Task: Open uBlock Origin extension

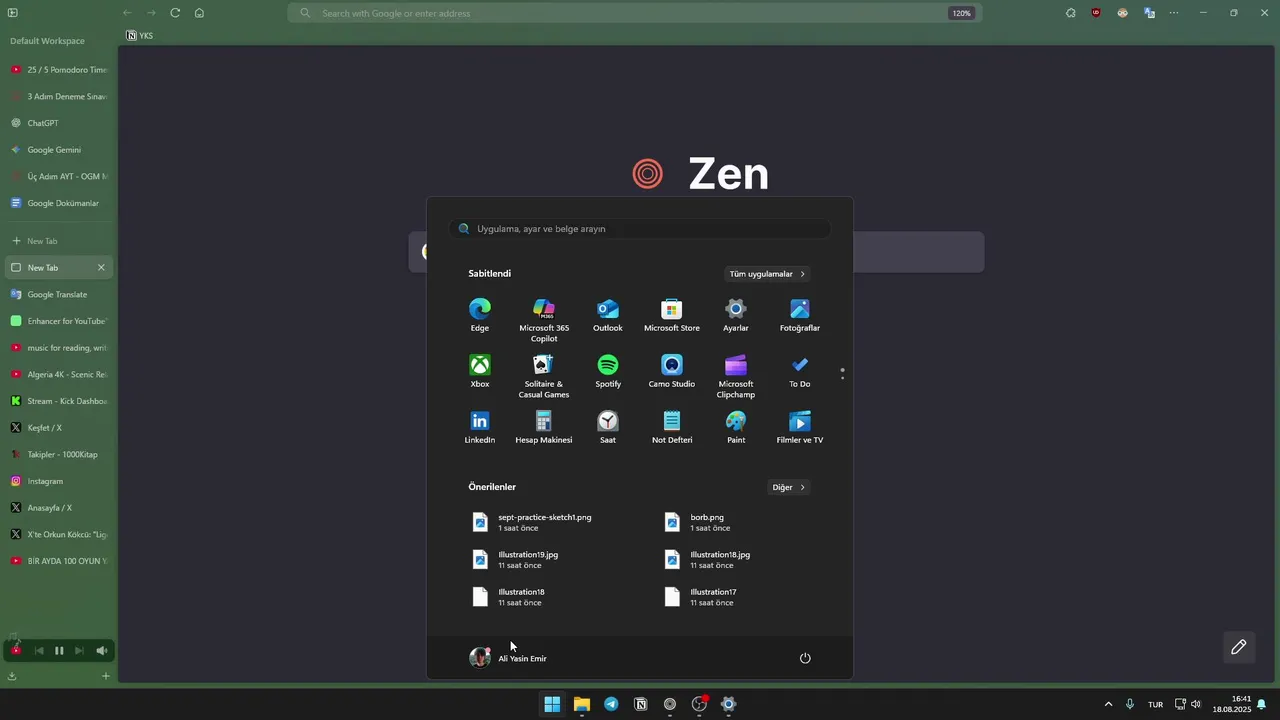Action: [1096, 13]
